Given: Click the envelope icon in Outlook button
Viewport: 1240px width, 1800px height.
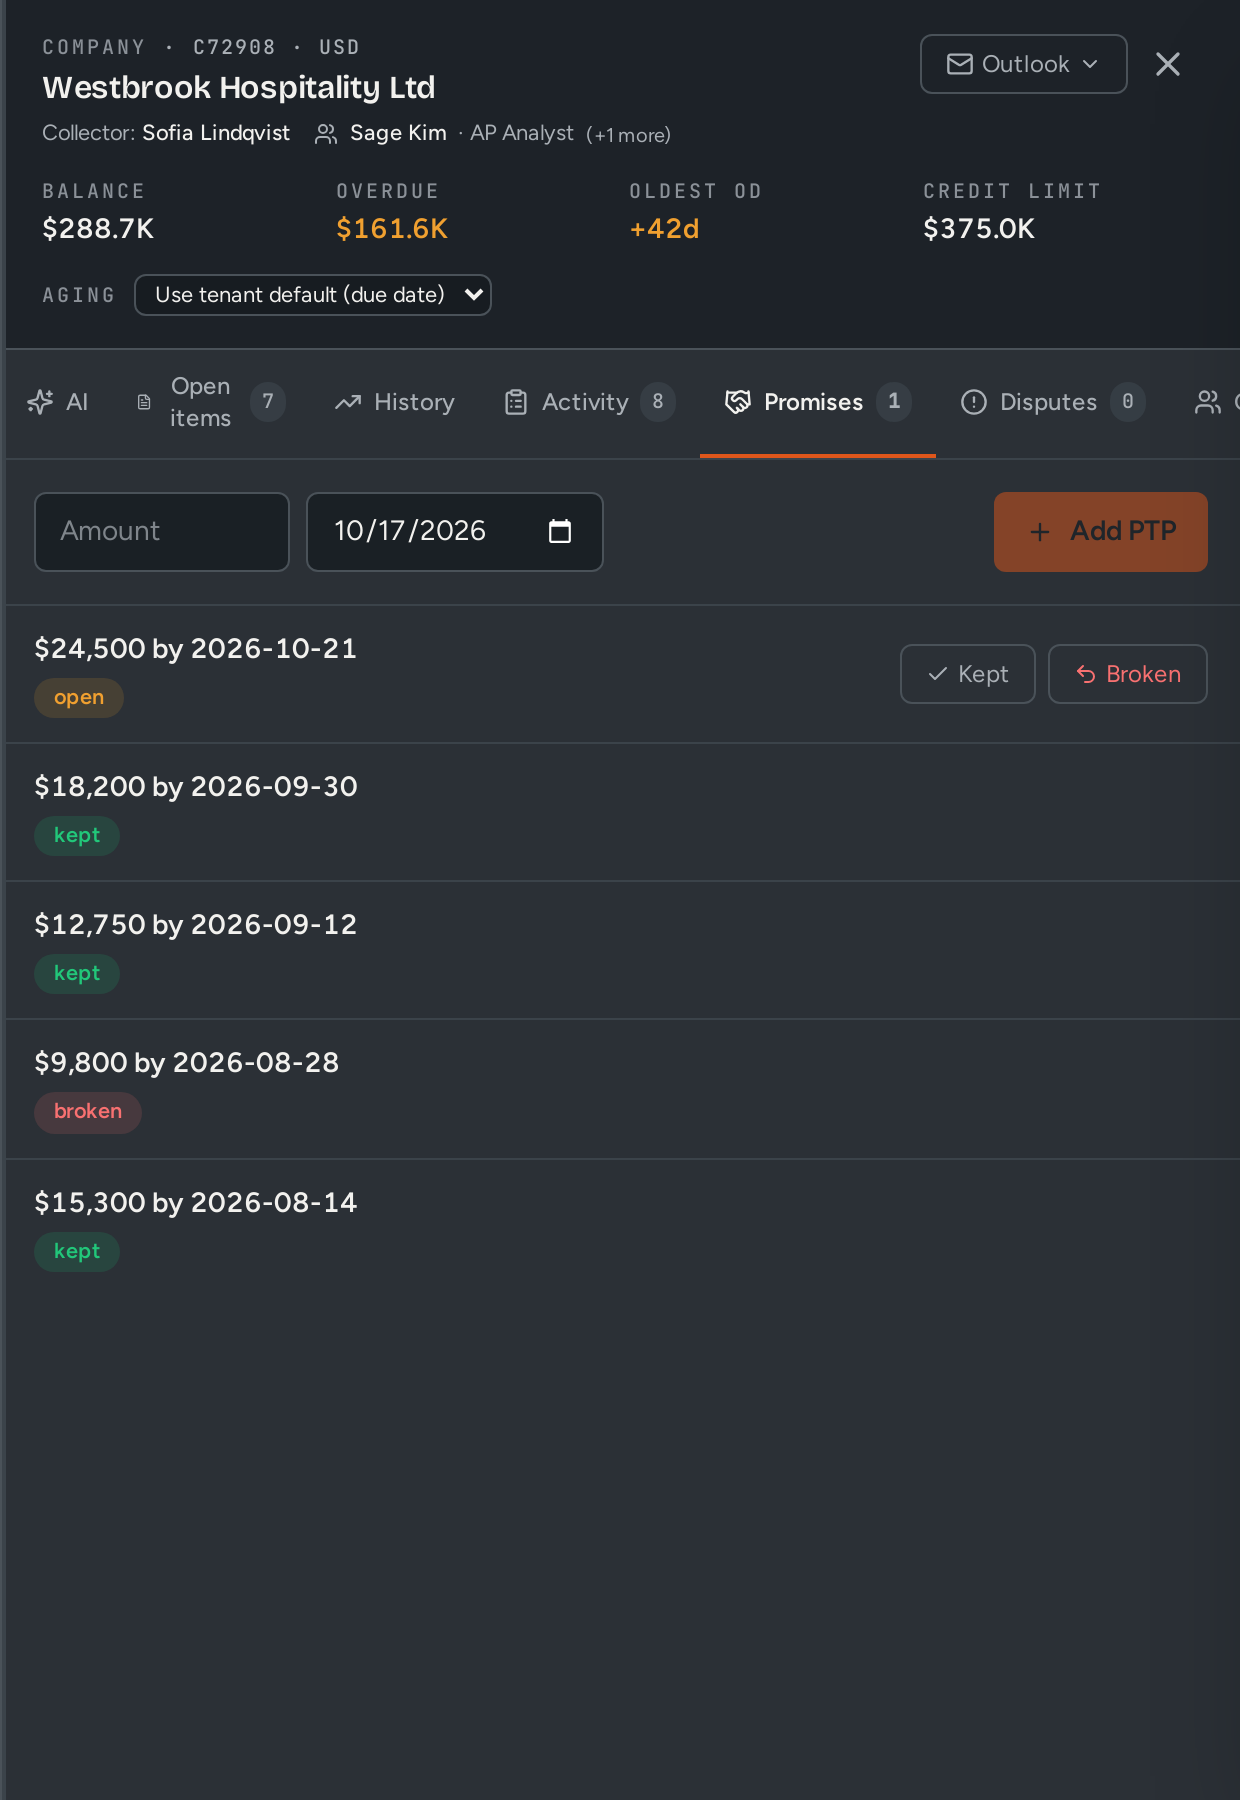Looking at the screenshot, I should point(959,64).
